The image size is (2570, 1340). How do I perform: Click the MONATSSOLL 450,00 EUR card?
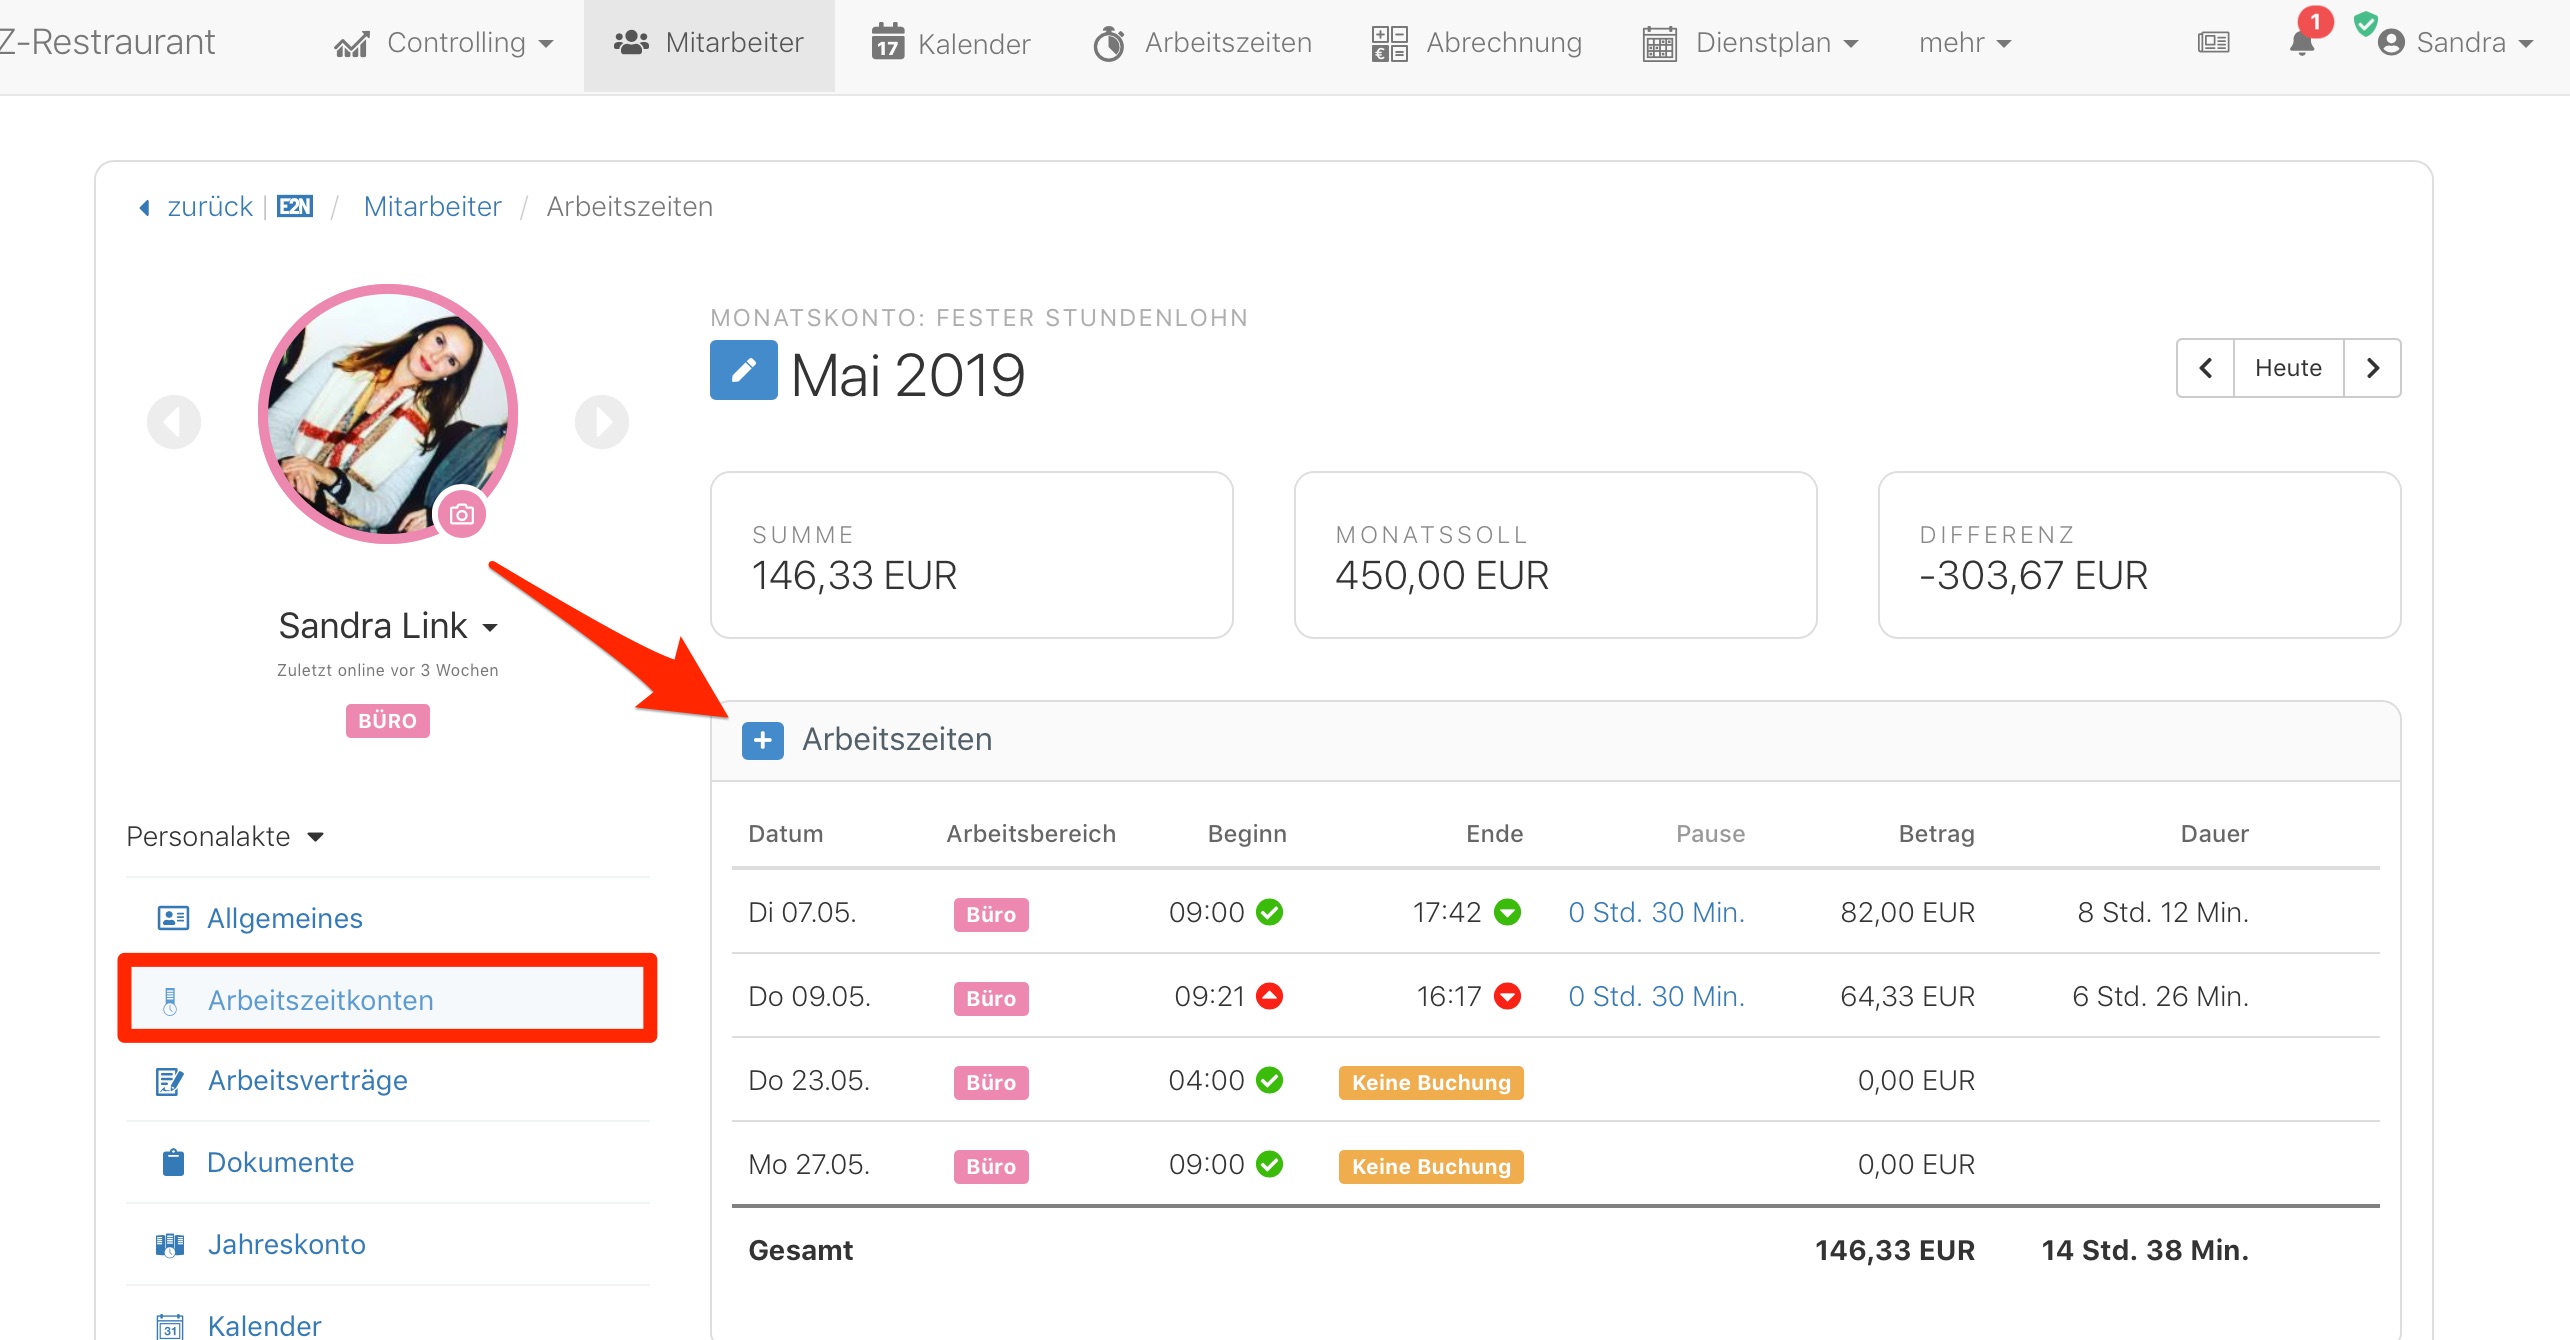[x=1555, y=555]
